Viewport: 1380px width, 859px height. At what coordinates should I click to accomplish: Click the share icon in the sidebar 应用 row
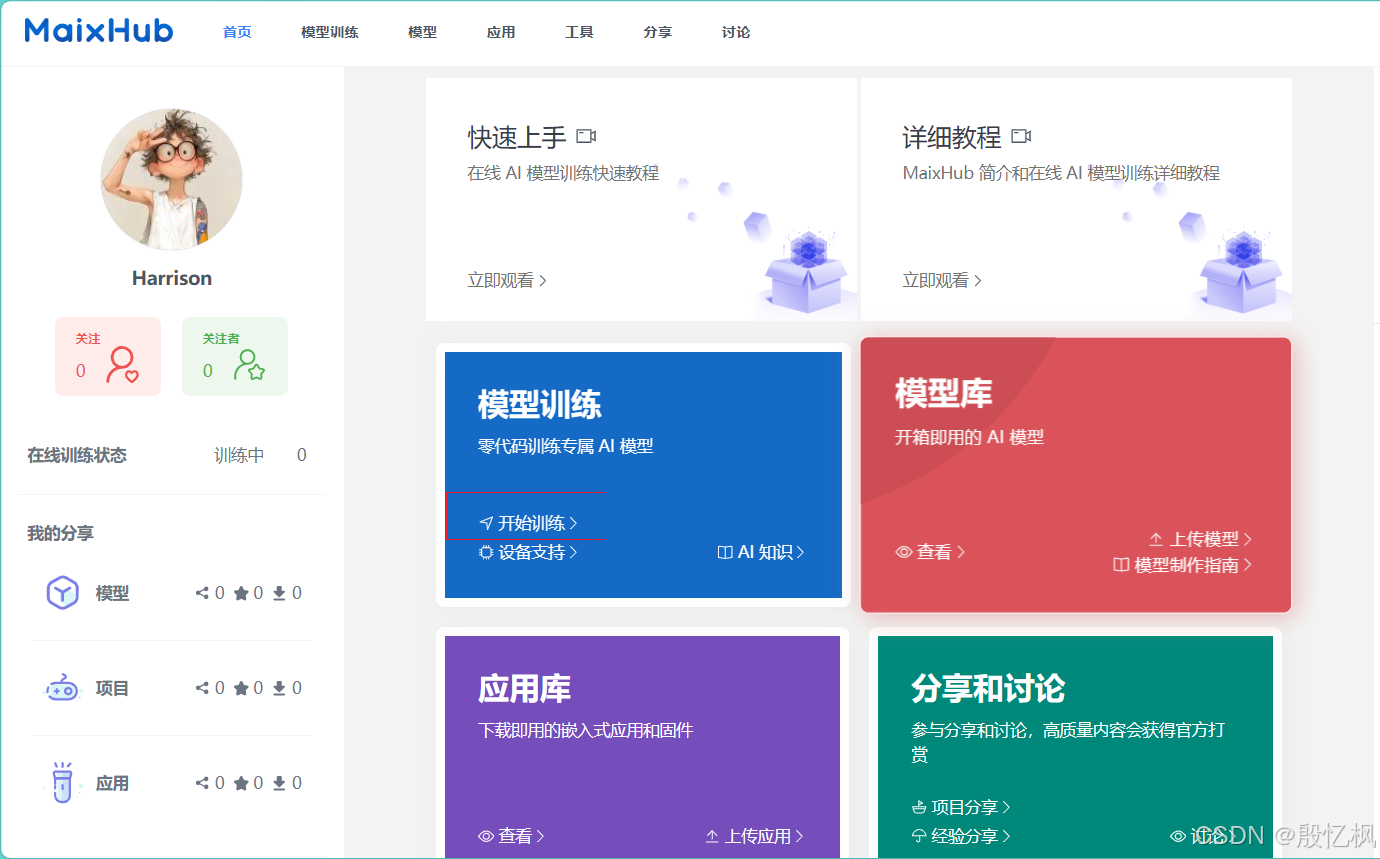tap(202, 783)
